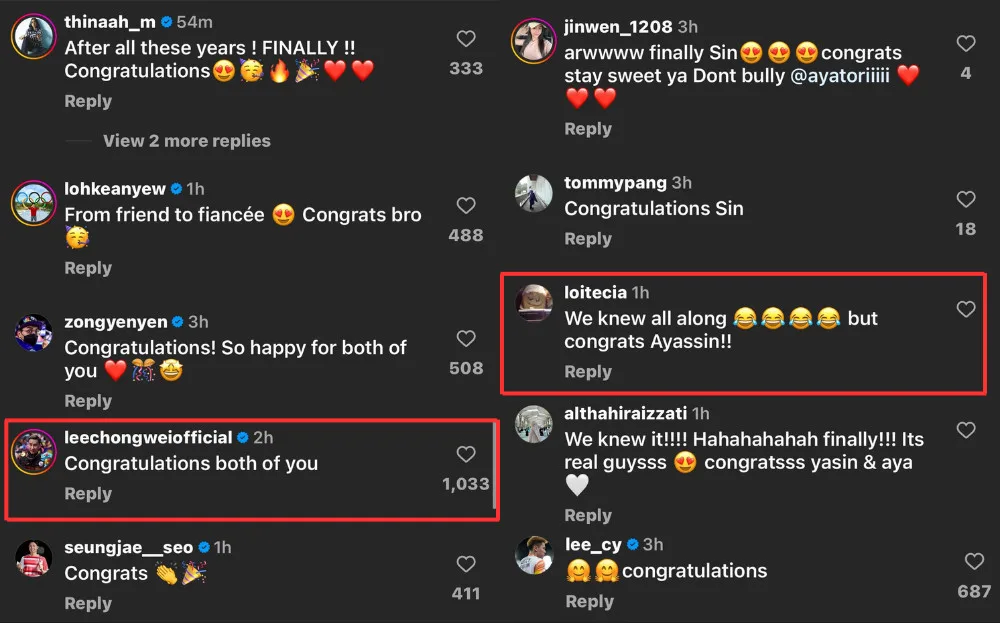Reply to thinaah_m's comment

click(x=88, y=101)
